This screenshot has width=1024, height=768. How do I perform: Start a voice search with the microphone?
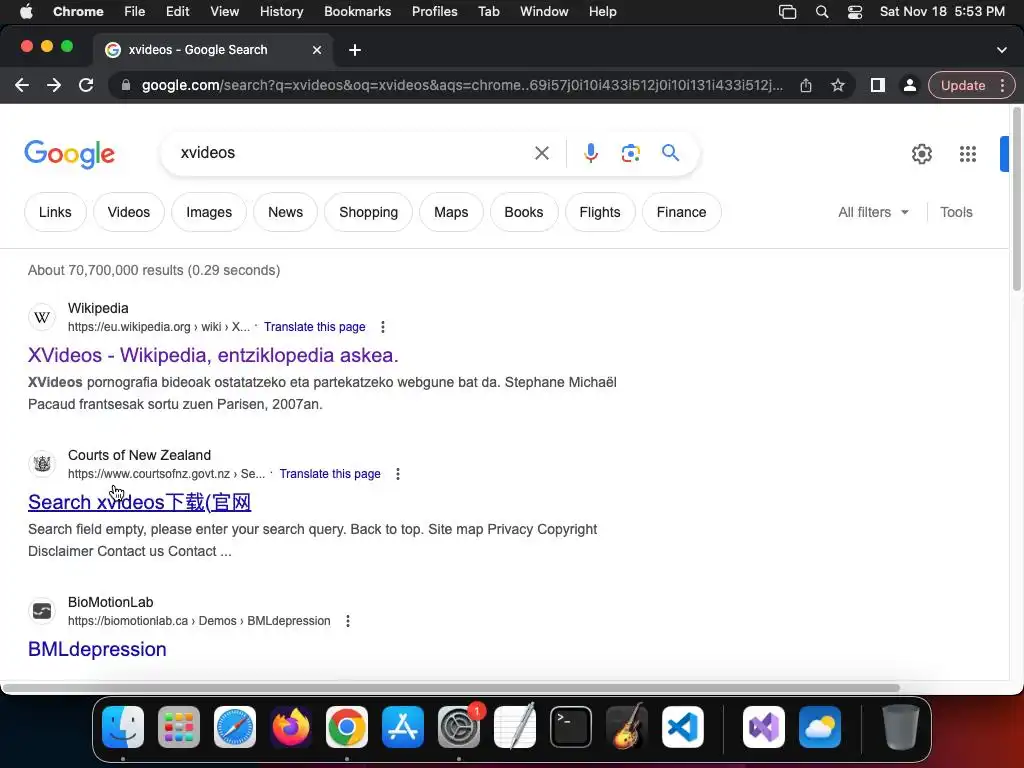(590, 153)
